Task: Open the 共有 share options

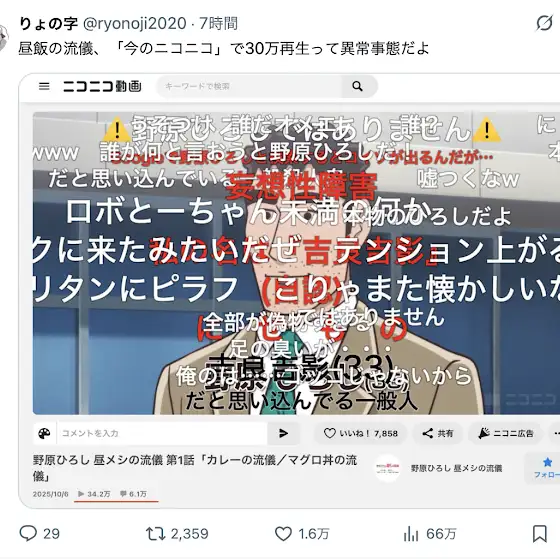Action: pyautogui.click(x=438, y=434)
